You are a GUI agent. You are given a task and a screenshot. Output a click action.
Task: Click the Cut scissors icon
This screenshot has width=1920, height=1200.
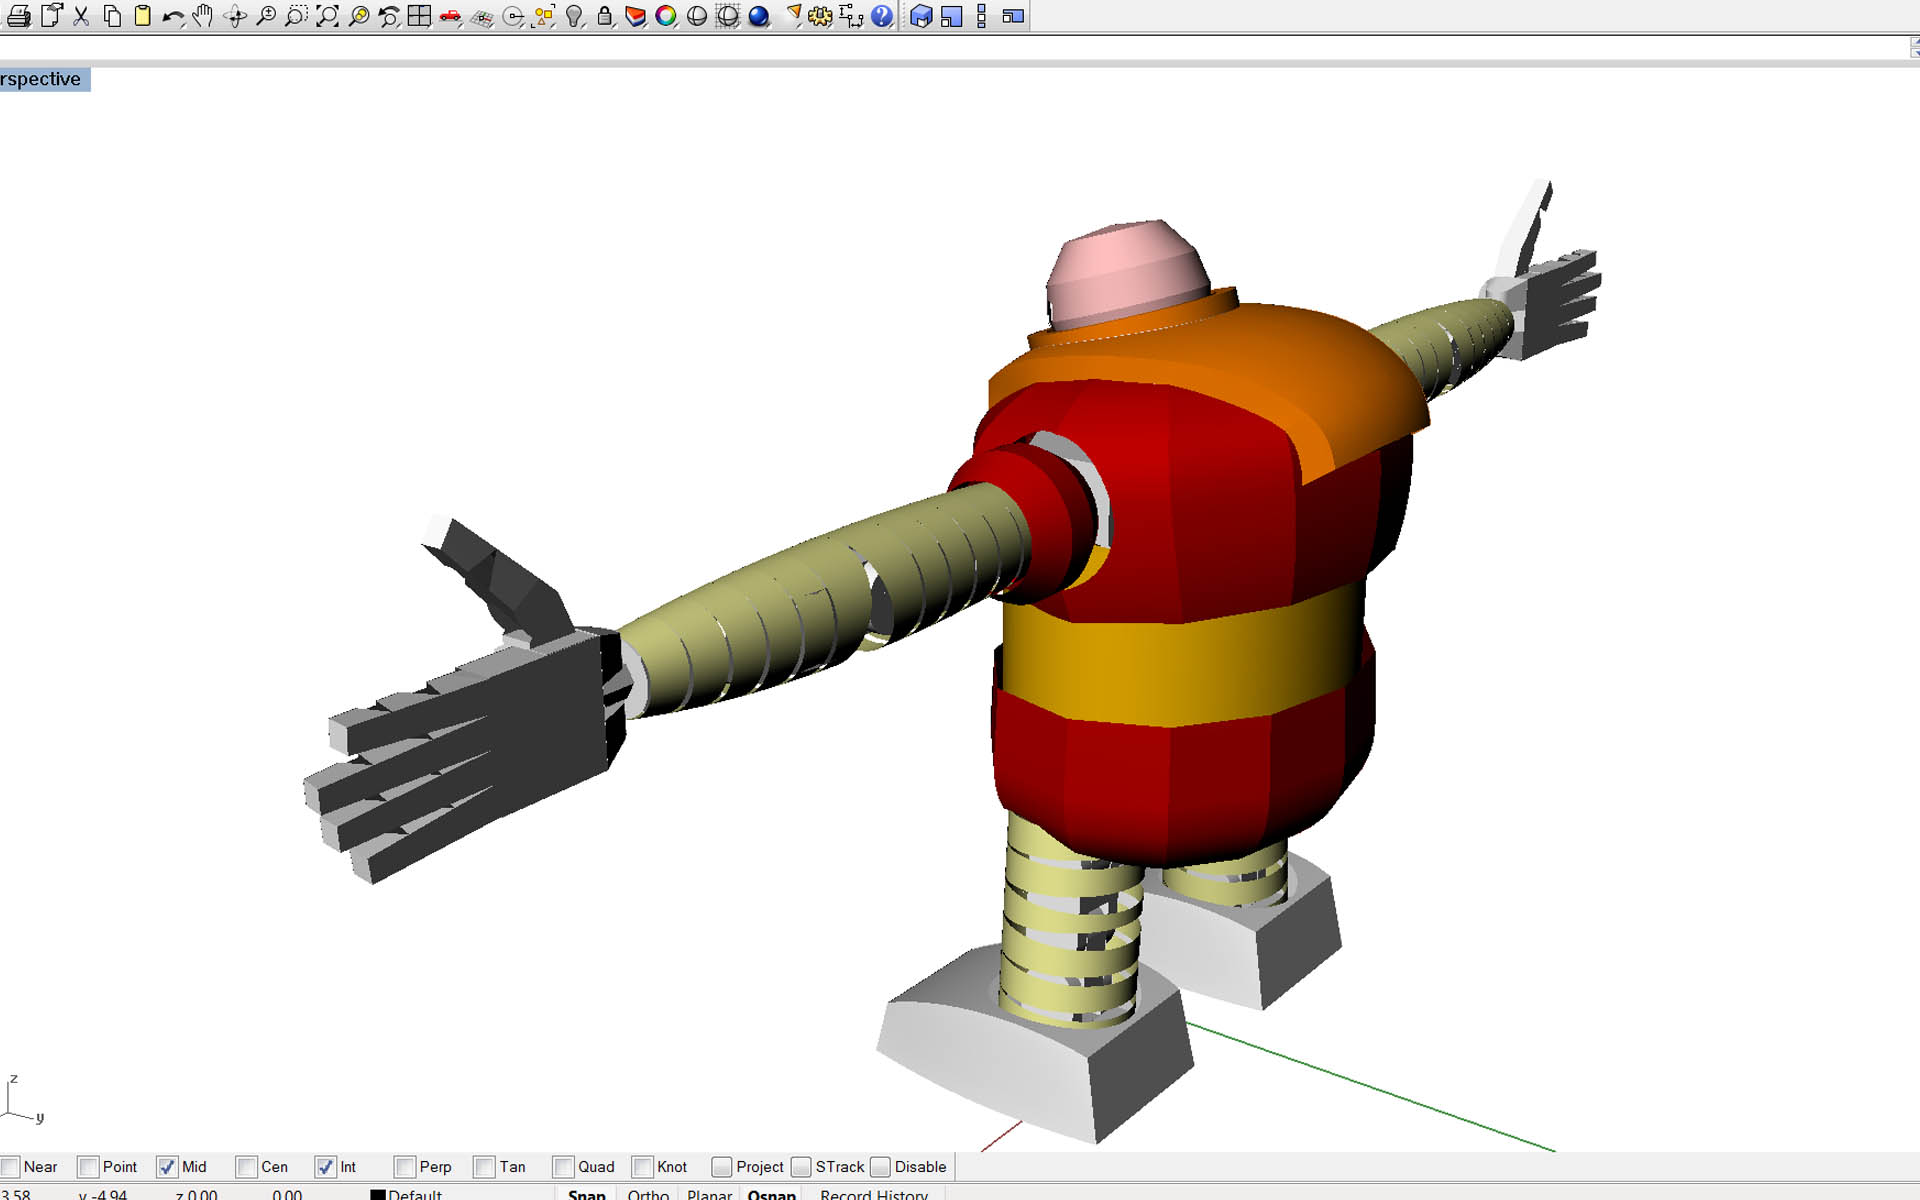point(81,16)
